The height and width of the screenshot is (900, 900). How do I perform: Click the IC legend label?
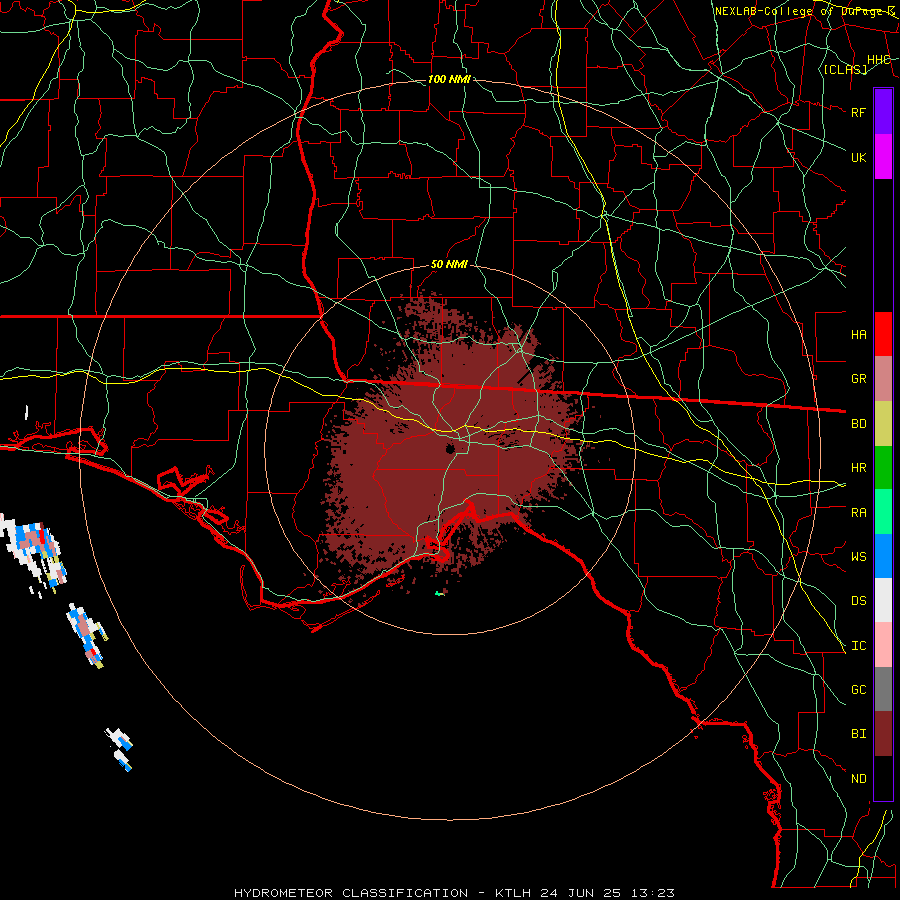(x=858, y=646)
